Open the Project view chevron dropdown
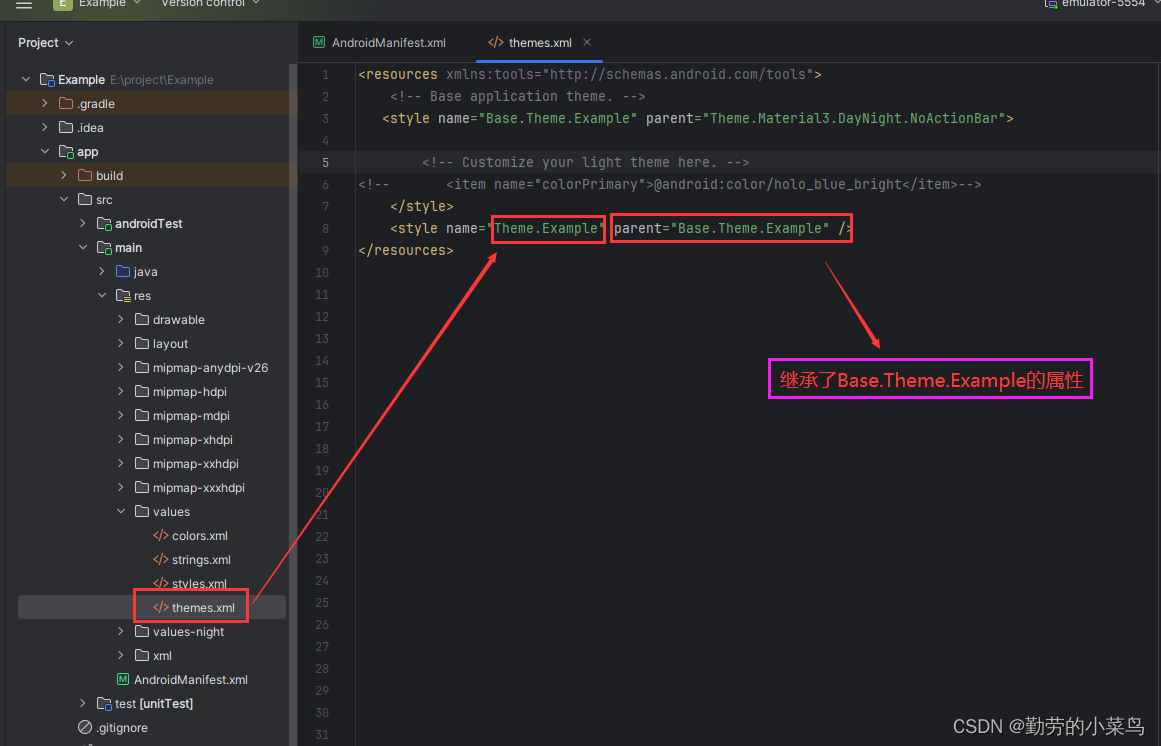The image size is (1161, 746). pyautogui.click(x=68, y=42)
